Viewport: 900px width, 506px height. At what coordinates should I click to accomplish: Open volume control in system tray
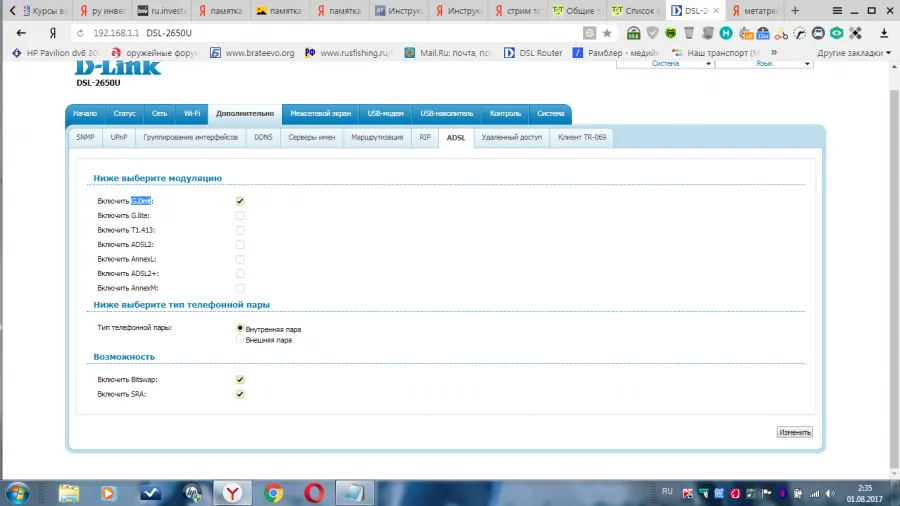pyautogui.click(x=831, y=493)
